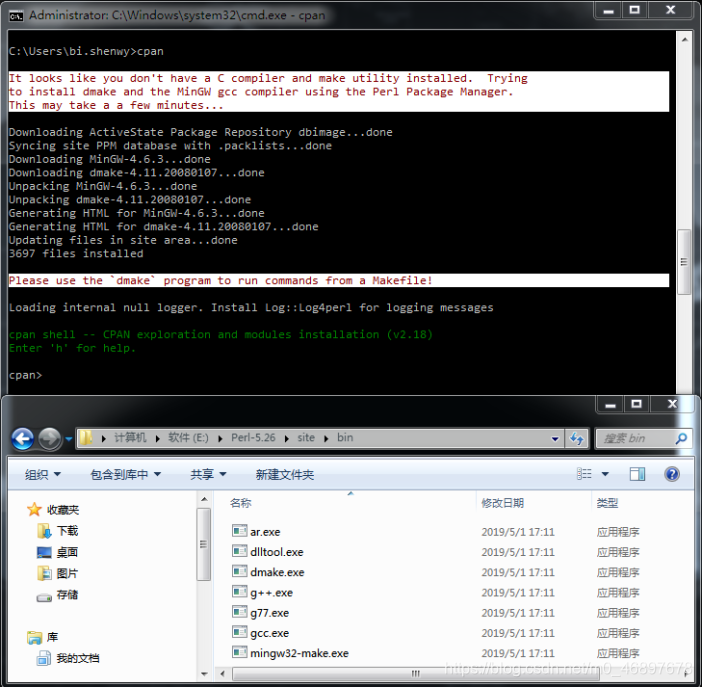Click the cmd.exe title bar icon

click(x=16, y=16)
